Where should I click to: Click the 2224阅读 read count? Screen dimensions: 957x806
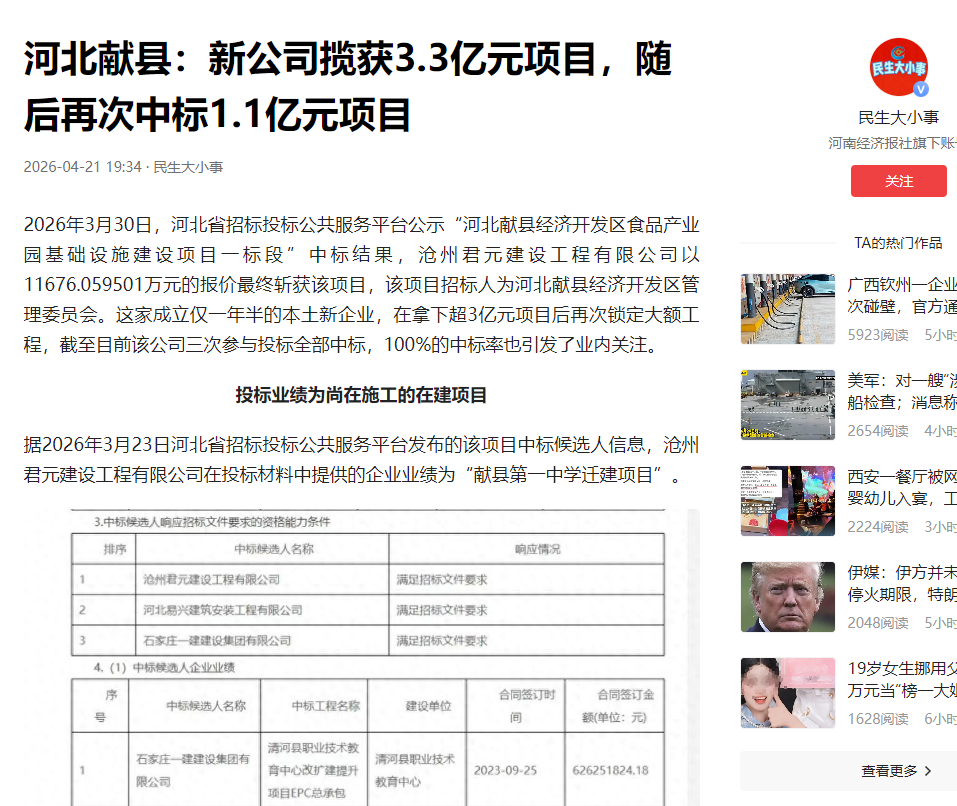(878, 527)
